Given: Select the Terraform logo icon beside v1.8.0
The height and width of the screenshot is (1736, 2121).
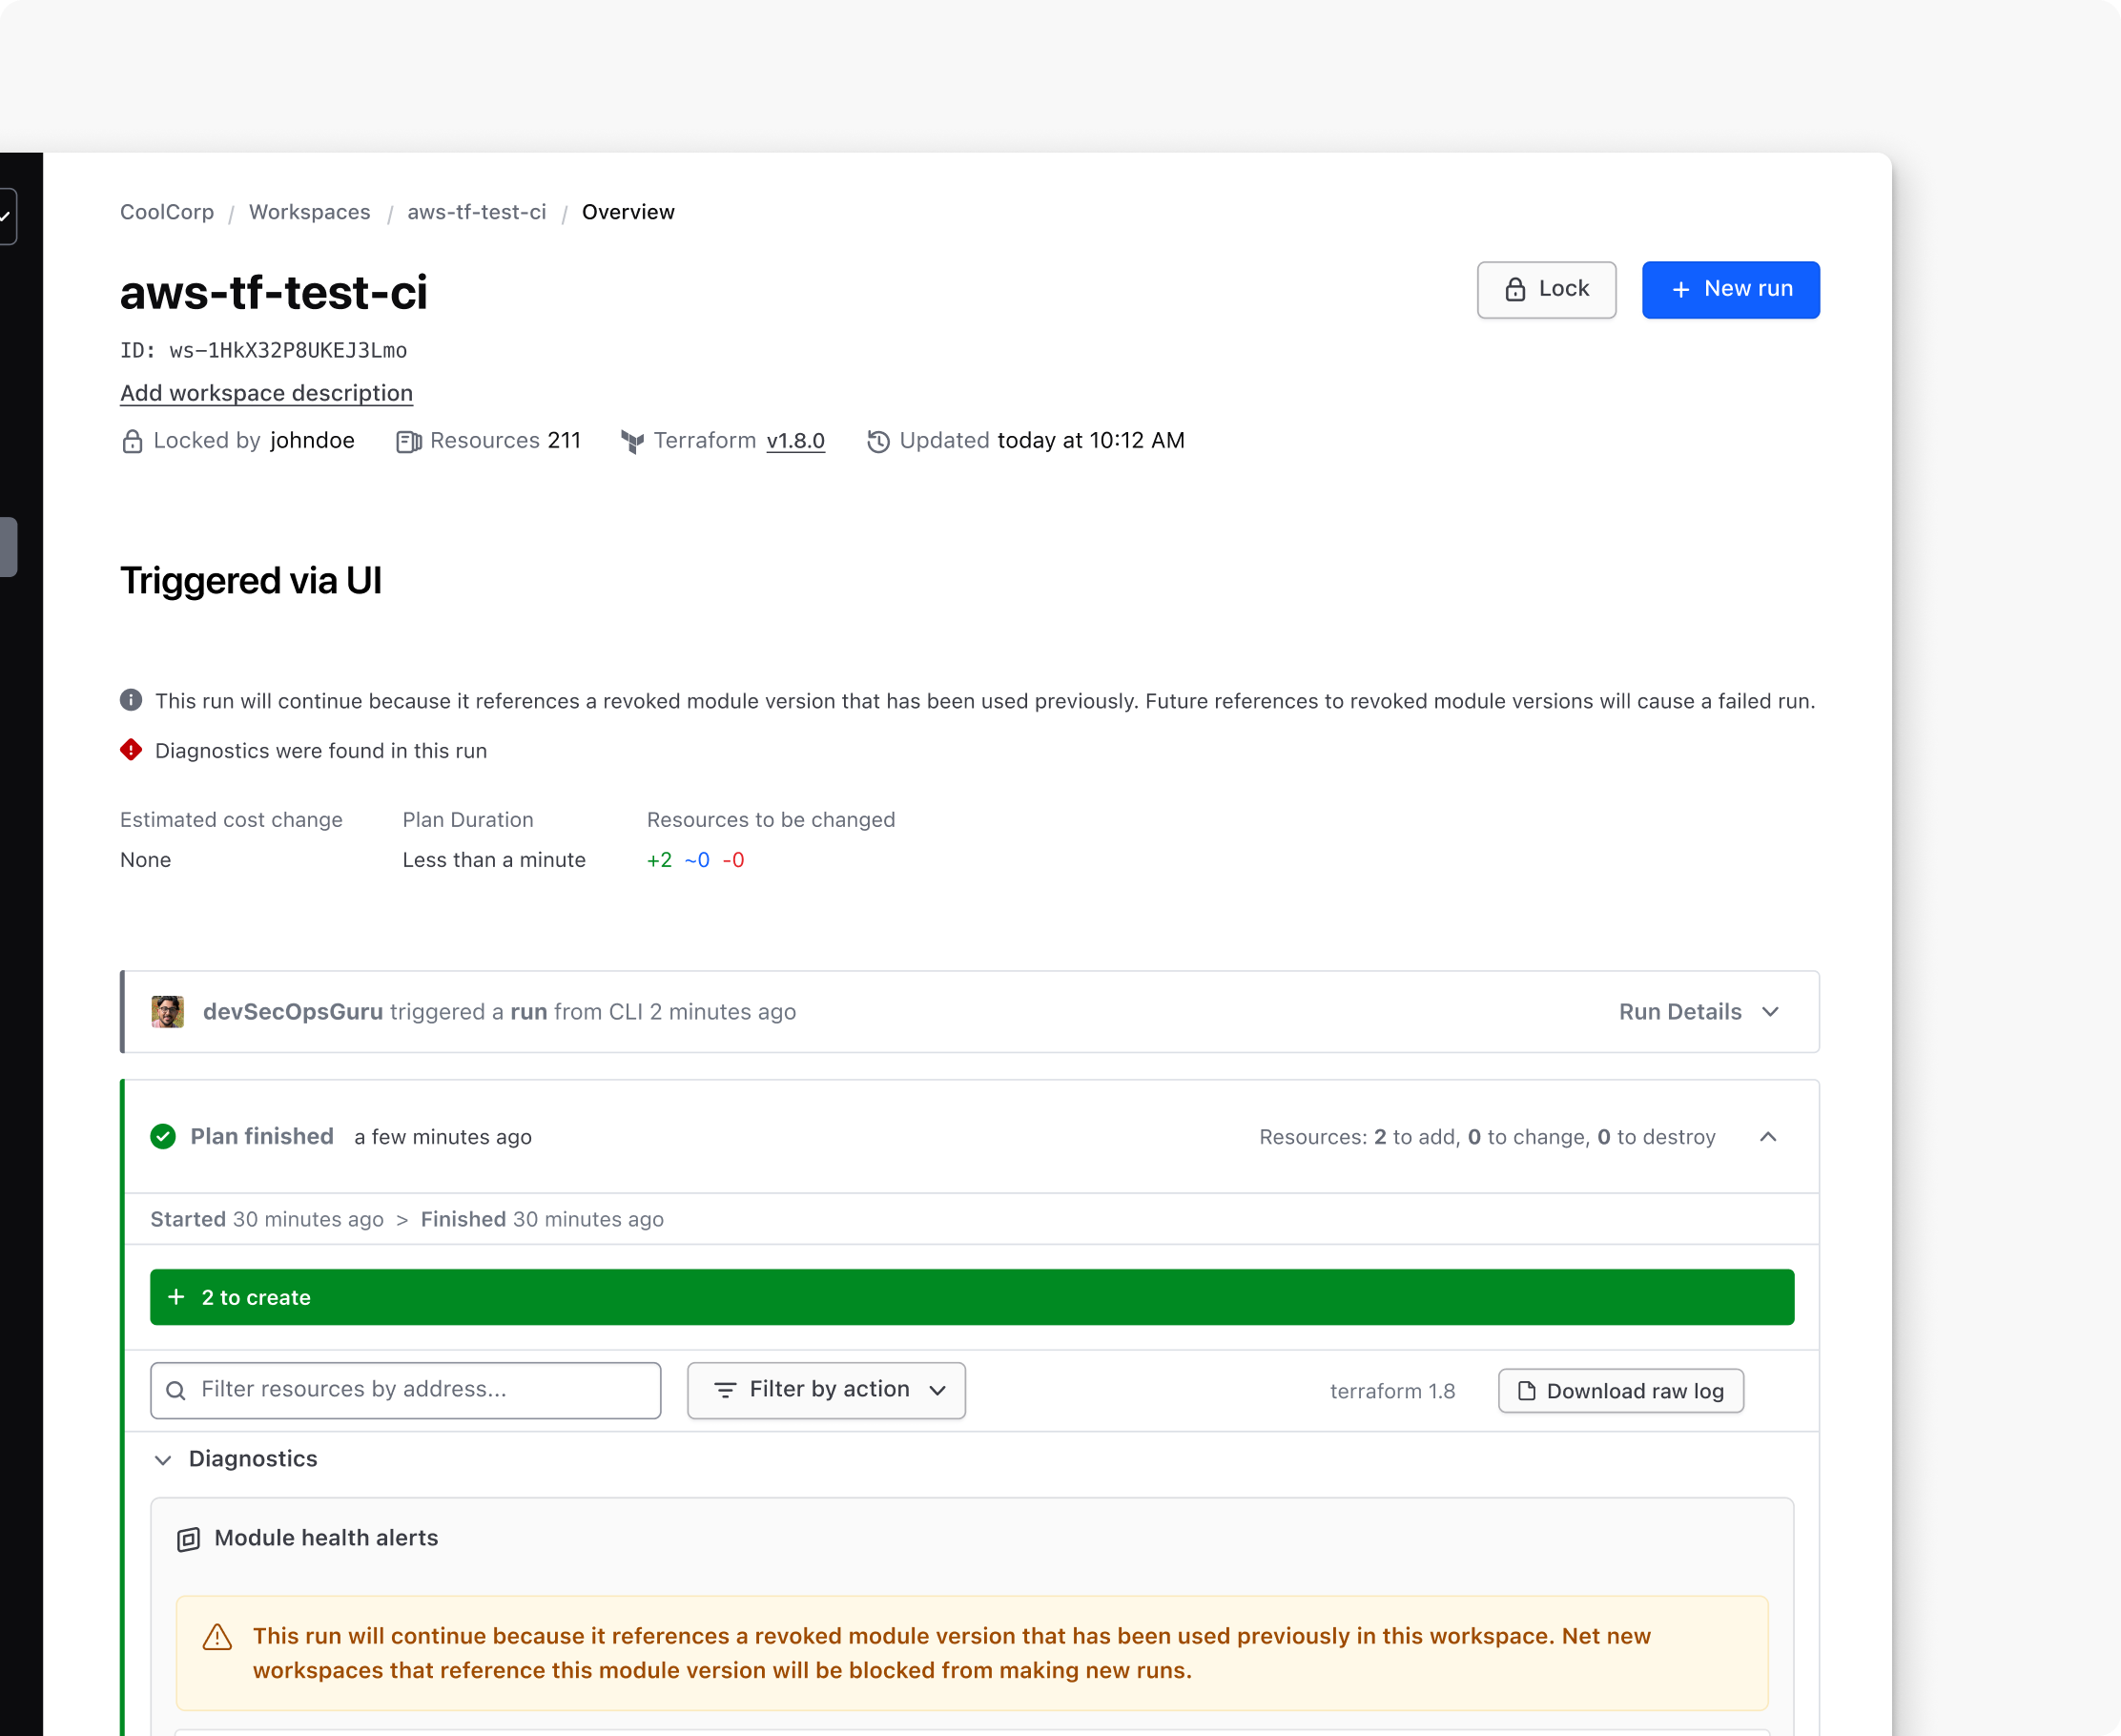Looking at the screenshot, I should click(633, 441).
